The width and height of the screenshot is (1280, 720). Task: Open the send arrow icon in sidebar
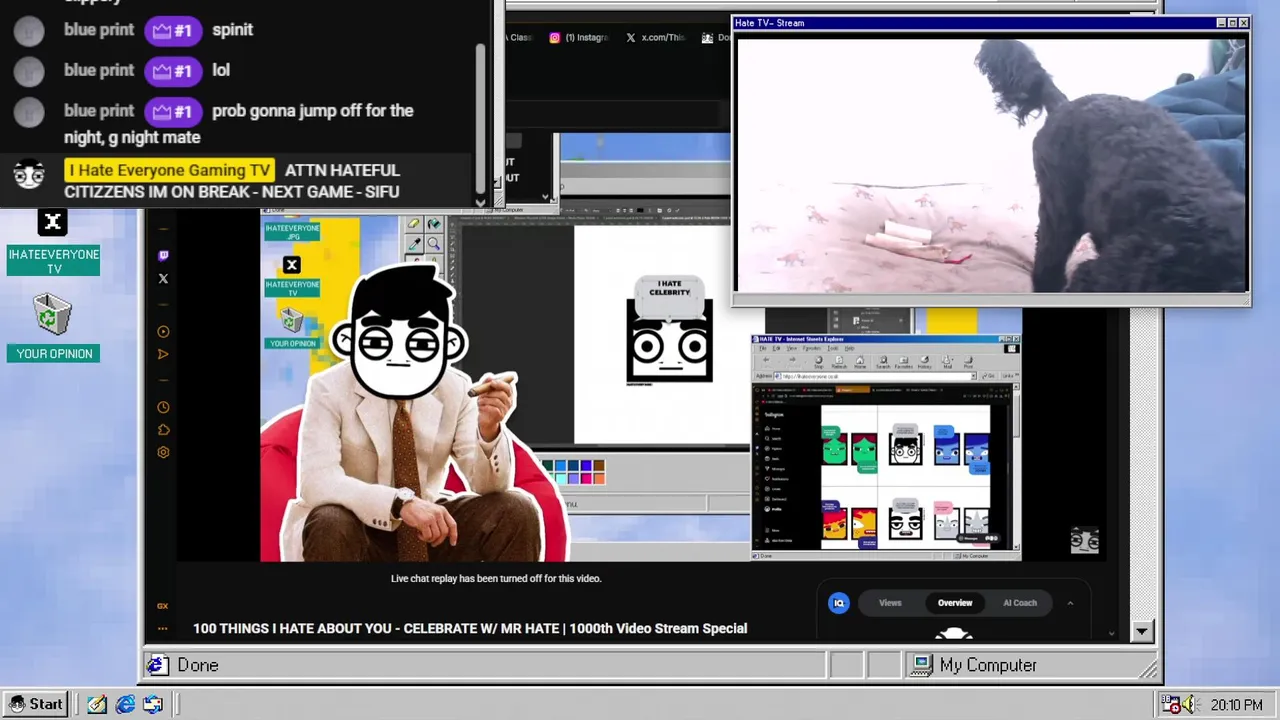pos(163,354)
